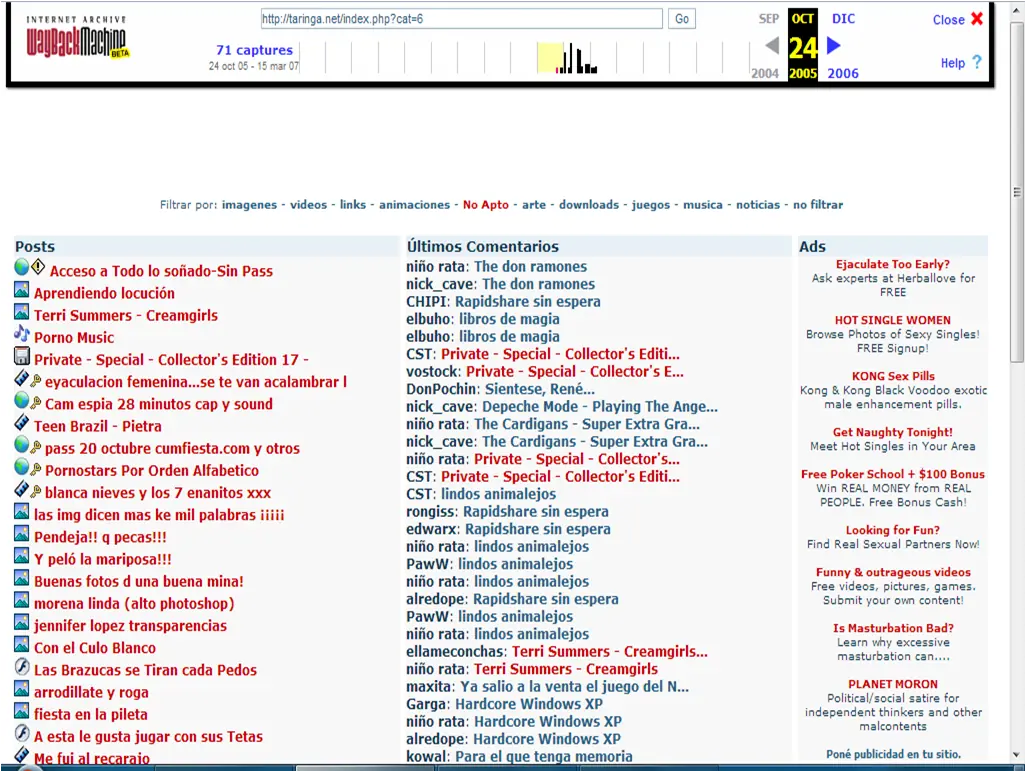1026x772 pixels.
Task: Click the image icon beside jennifer lopez transparencias
Action: pos(22,622)
